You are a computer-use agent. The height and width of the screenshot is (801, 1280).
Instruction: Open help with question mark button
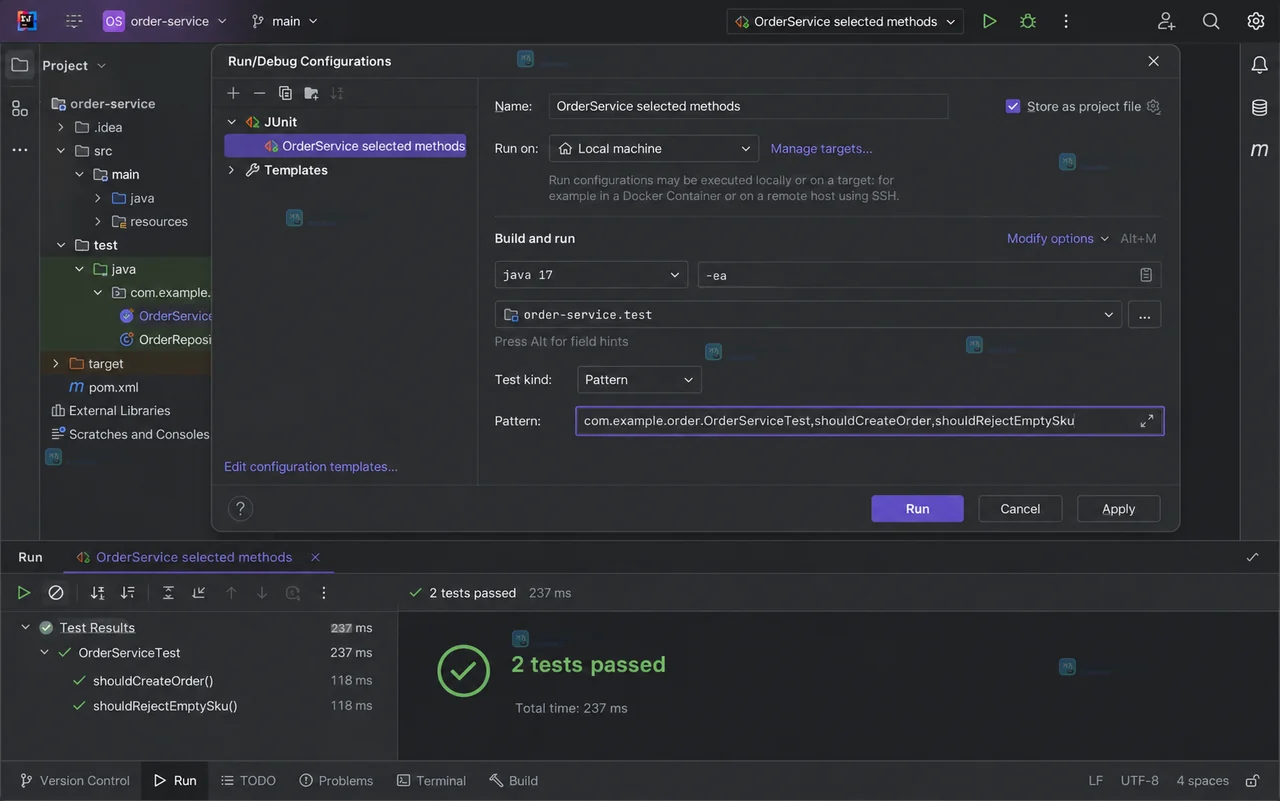(x=240, y=508)
